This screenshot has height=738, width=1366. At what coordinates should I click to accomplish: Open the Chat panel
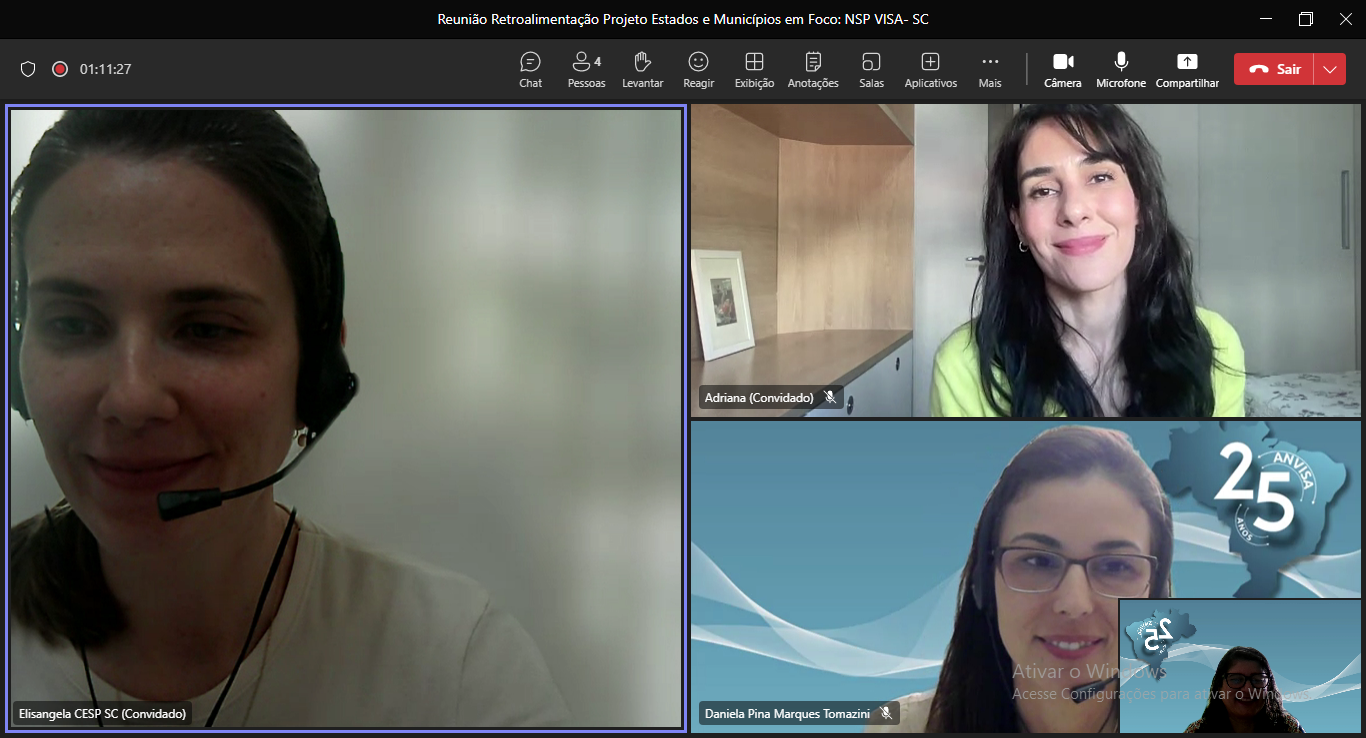(530, 69)
